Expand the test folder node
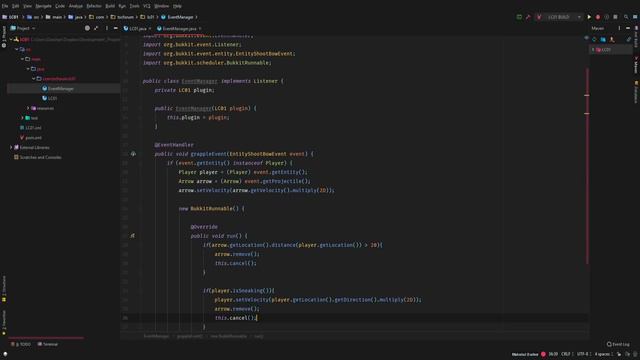Image resolution: width=640 pixels, height=360 pixels. tap(22, 118)
